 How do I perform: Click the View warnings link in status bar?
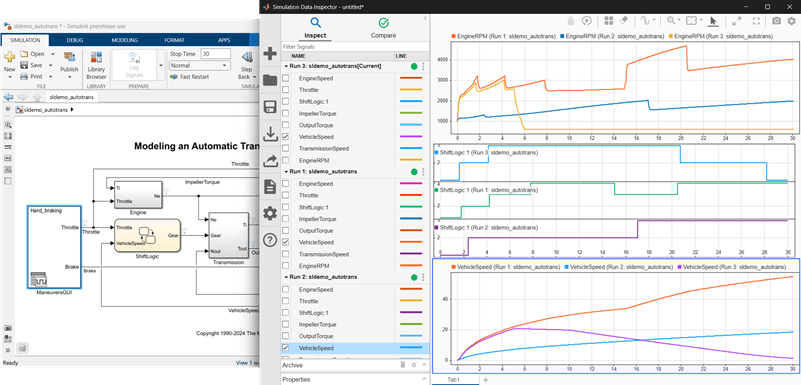(x=248, y=363)
